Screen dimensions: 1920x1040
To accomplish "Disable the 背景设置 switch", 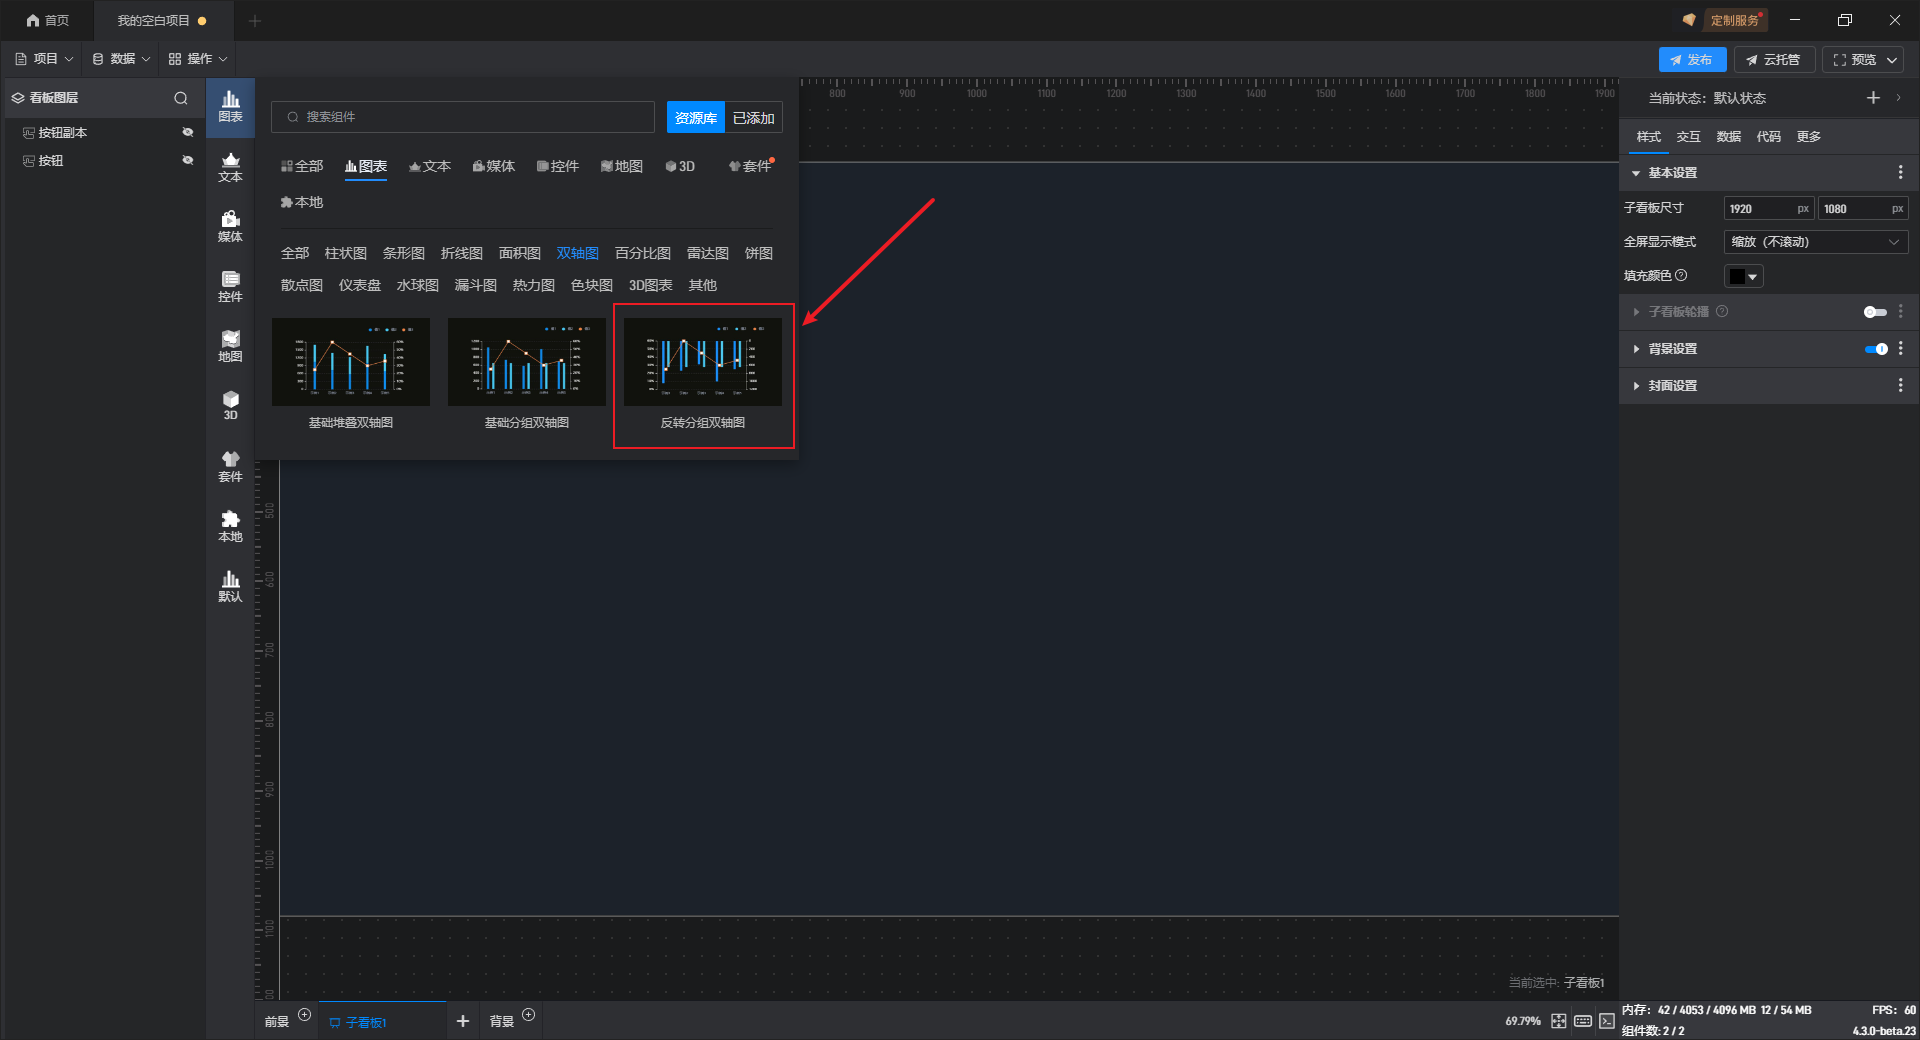I will pyautogui.click(x=1875, y=349).
